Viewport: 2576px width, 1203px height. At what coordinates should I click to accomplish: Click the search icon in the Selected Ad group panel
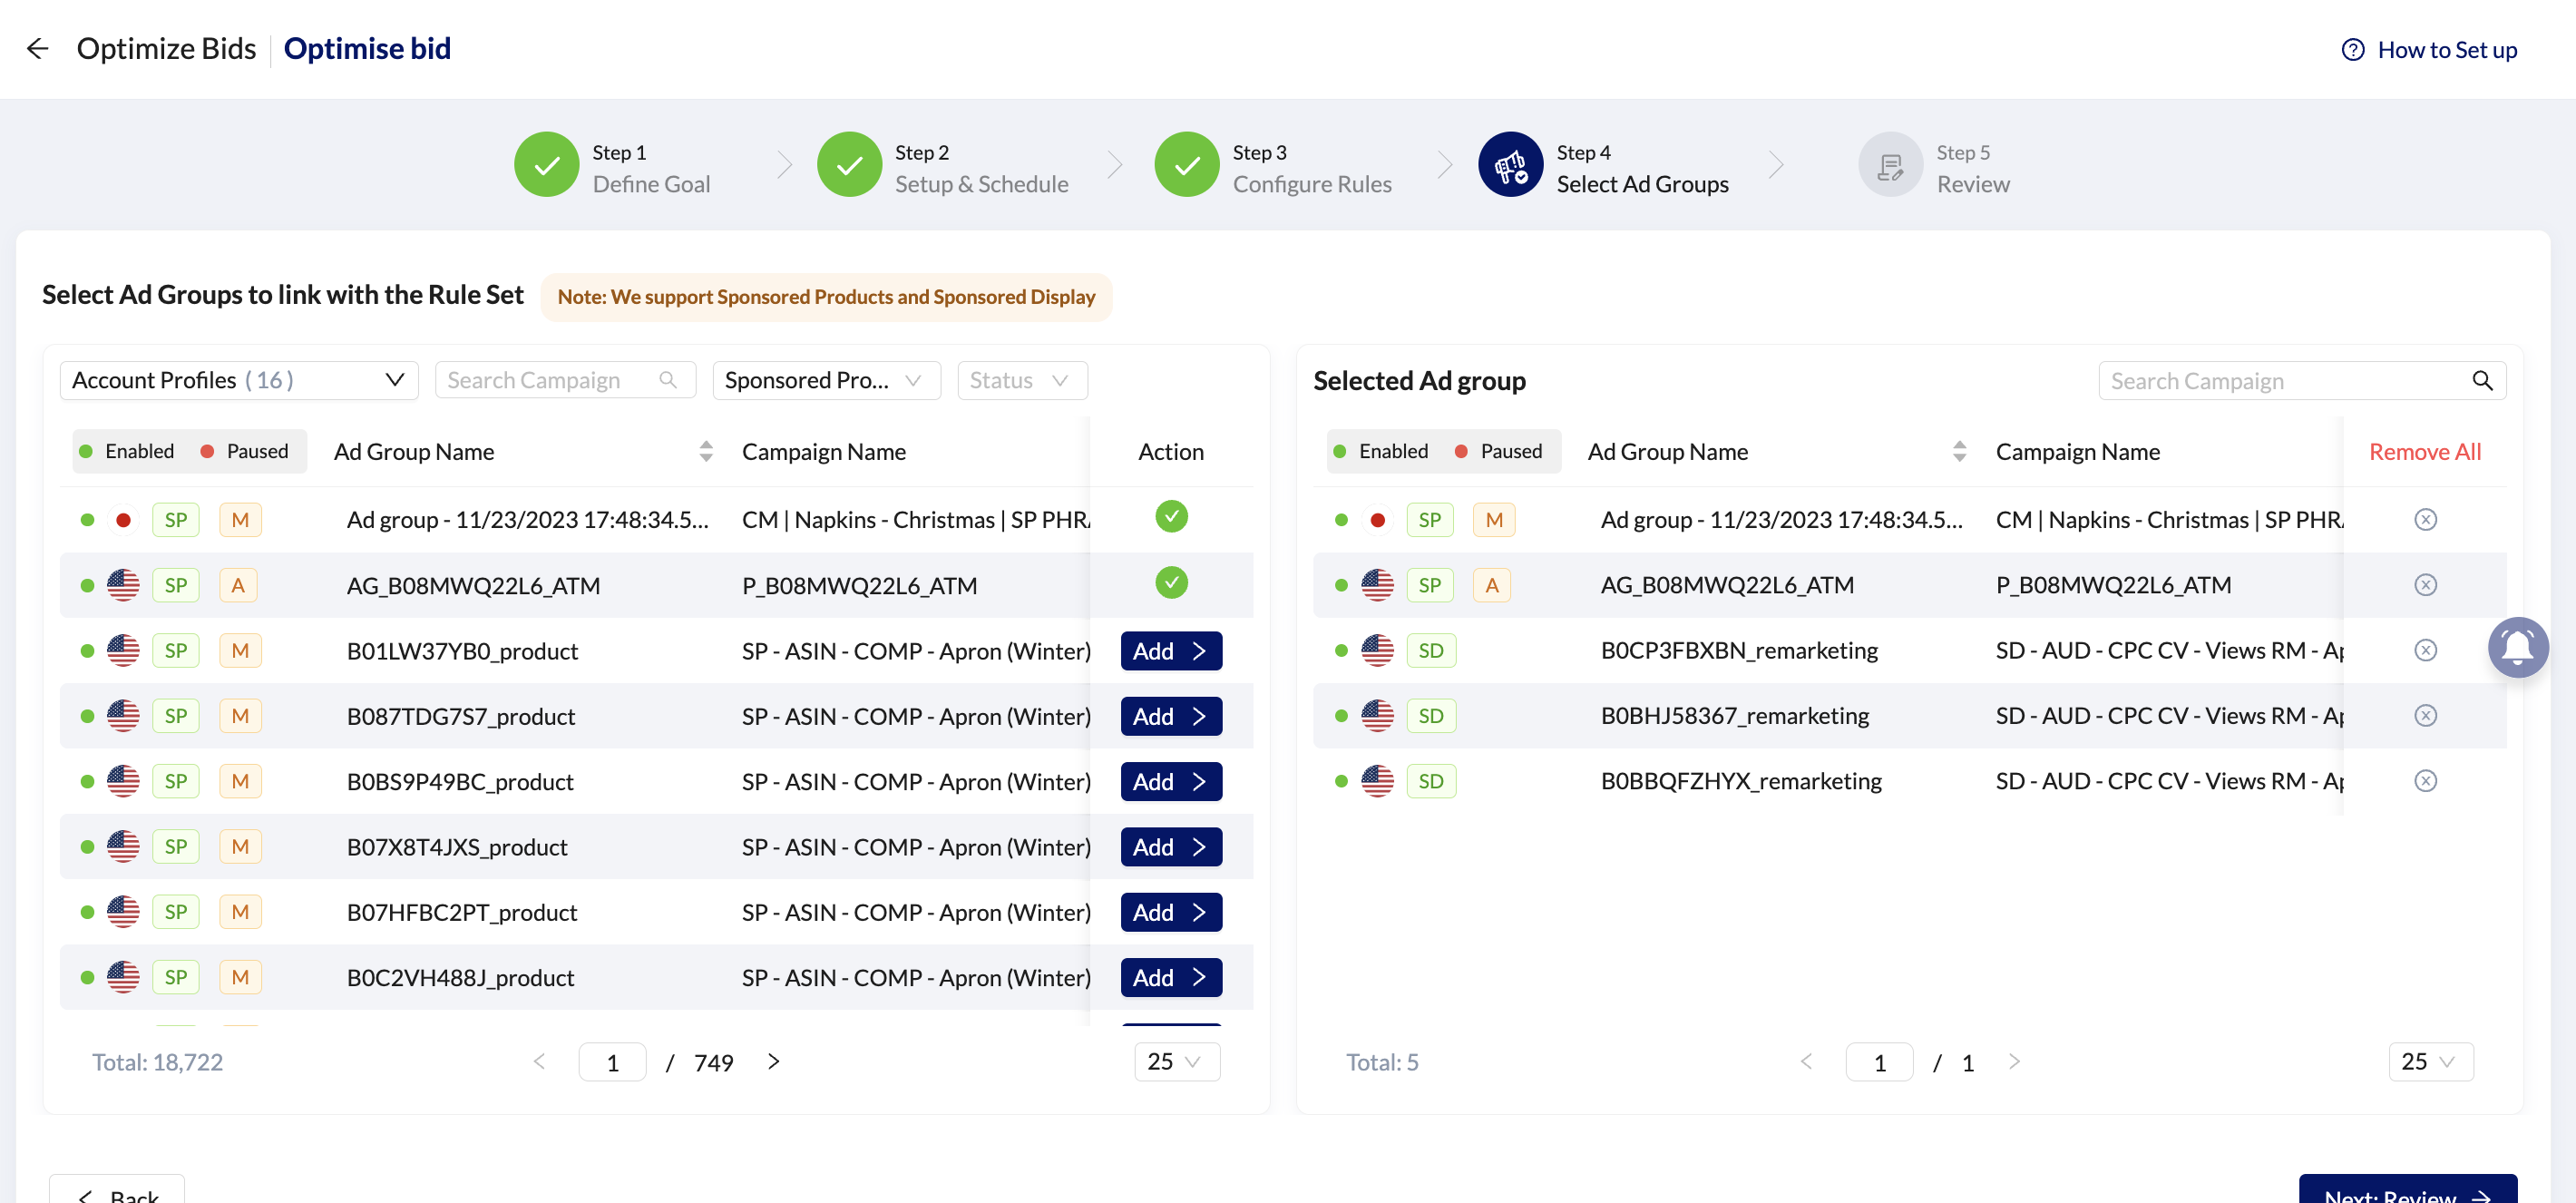[2482, 381]
